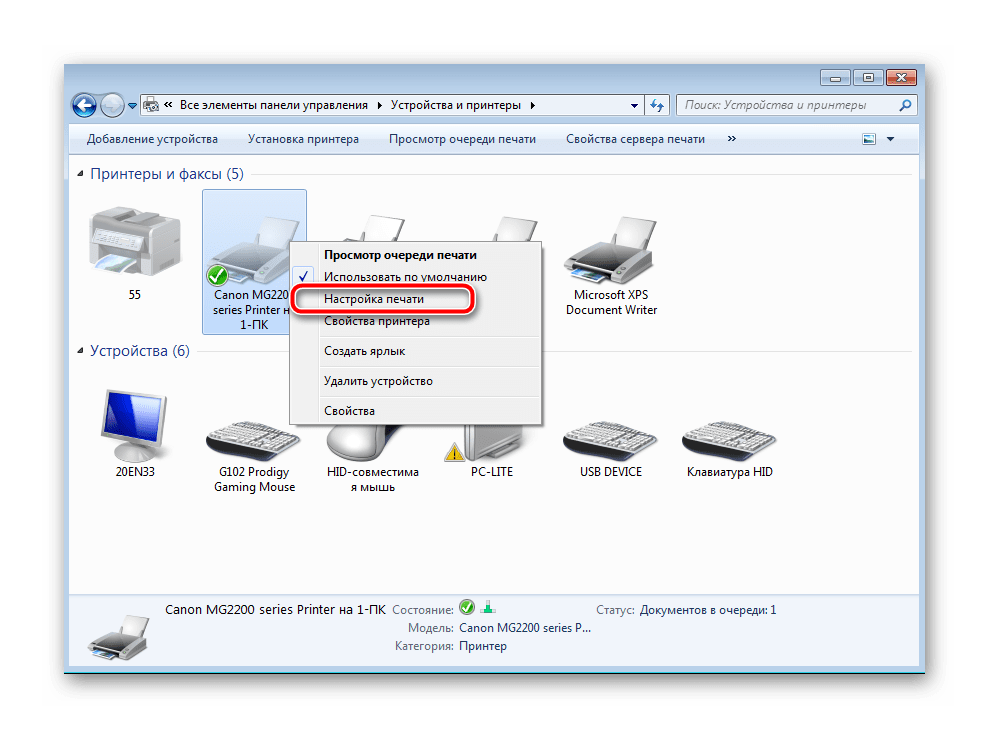This screenshot has height=738, width=989.
Task: Open the address bar history dropdown
Action: pyautogui.click(x=634, y=105)
